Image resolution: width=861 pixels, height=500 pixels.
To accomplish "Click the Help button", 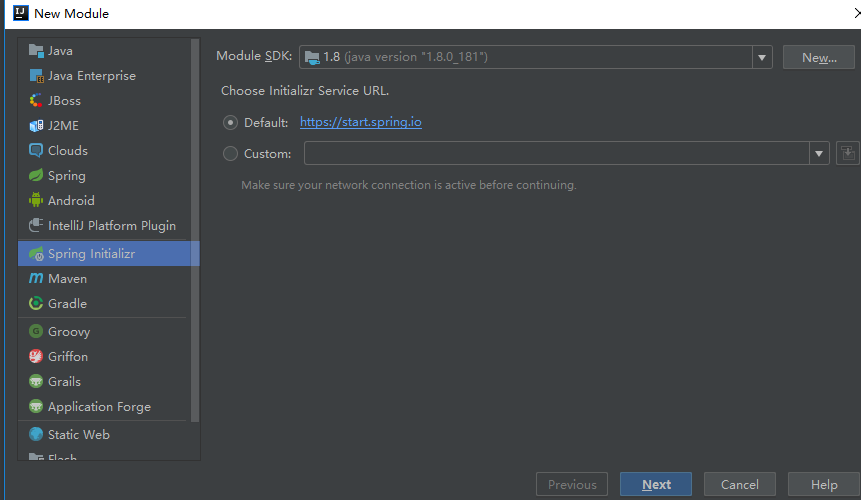I will pos(824,484).
